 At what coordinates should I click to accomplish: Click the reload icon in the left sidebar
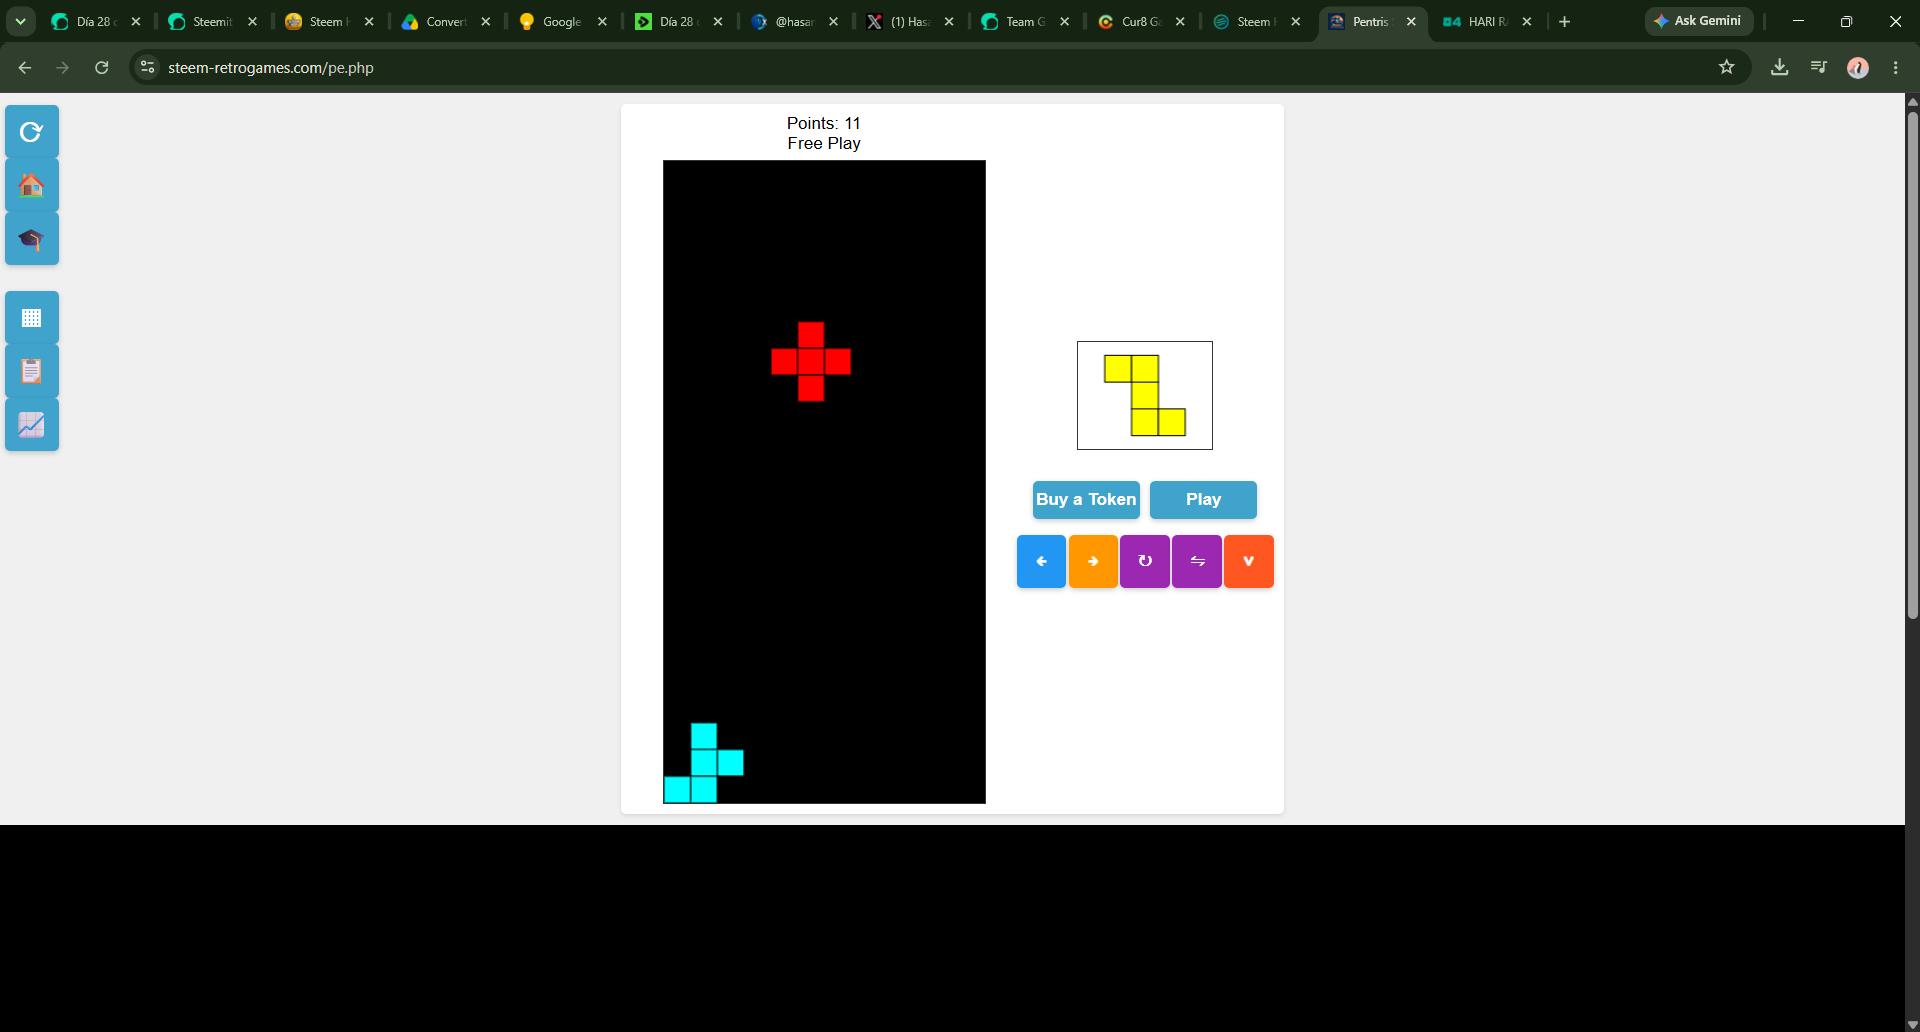click(32, 132)
